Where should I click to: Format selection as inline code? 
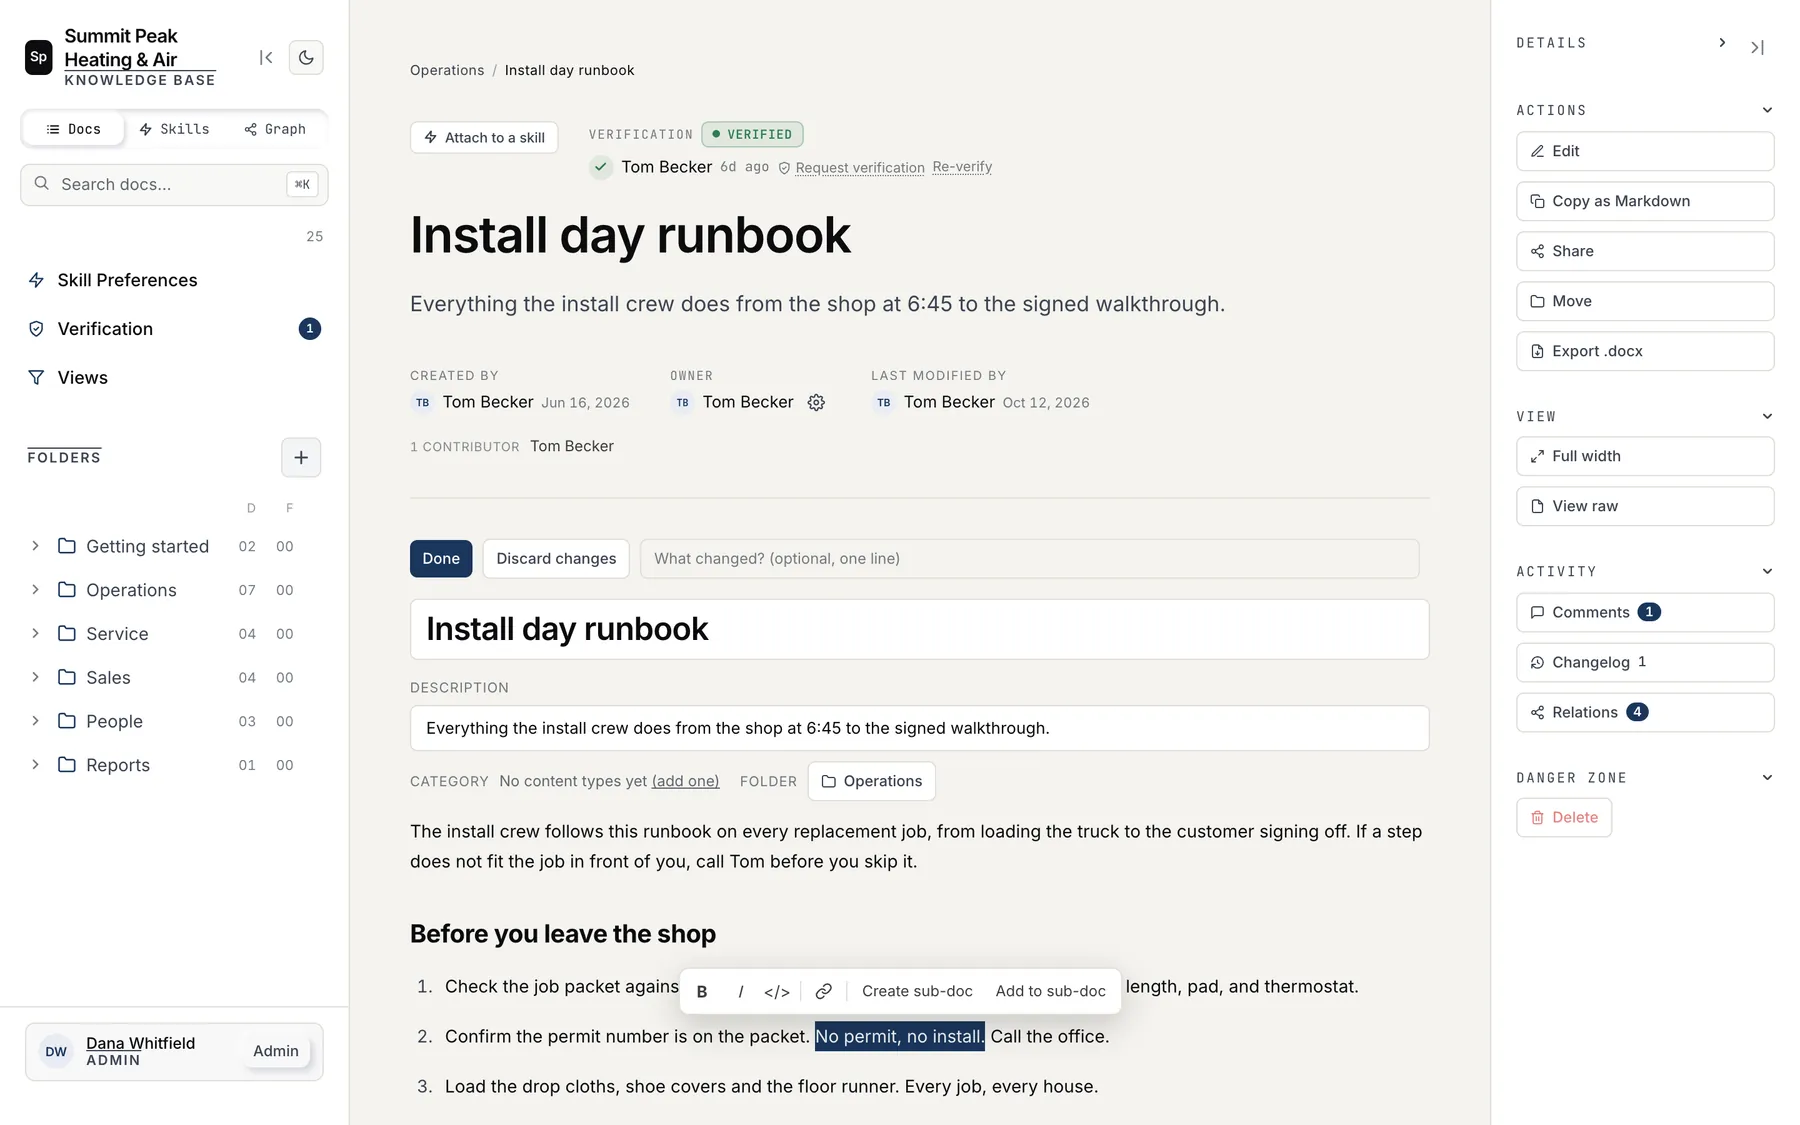coord(777,991)
